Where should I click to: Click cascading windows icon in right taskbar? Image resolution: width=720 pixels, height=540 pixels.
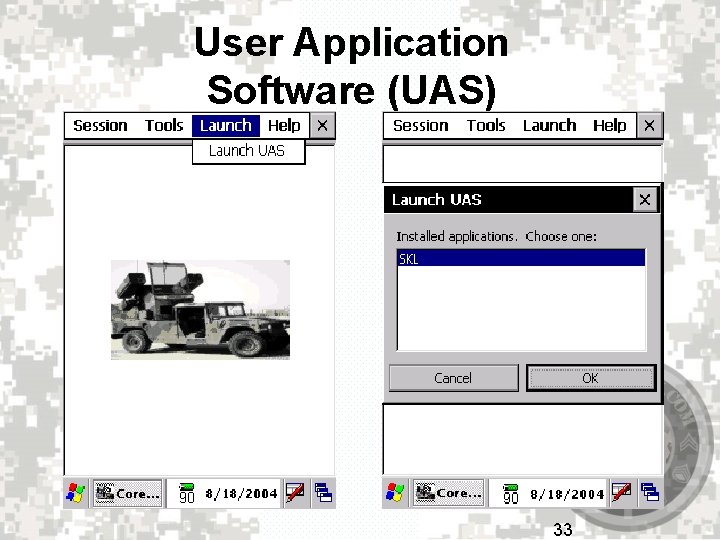(x=650, y=493)
